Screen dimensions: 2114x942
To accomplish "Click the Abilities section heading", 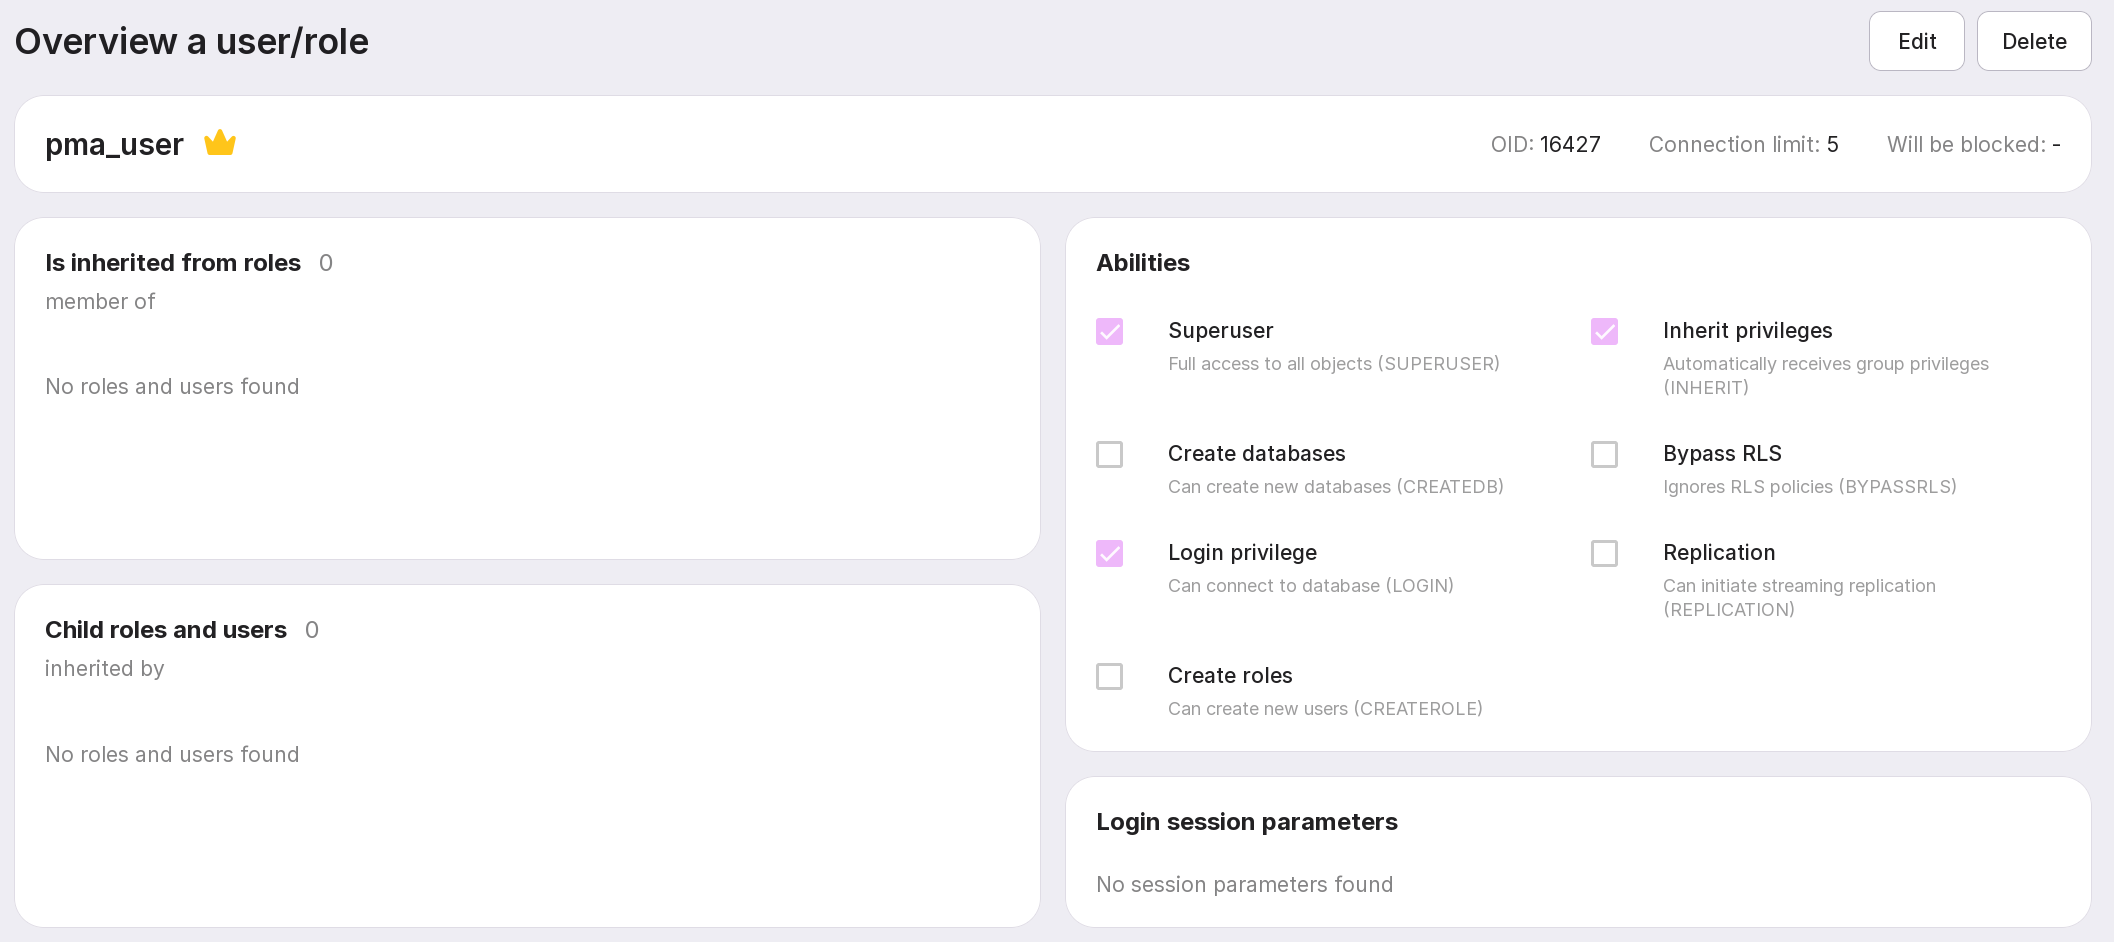I will [1142, 263].
